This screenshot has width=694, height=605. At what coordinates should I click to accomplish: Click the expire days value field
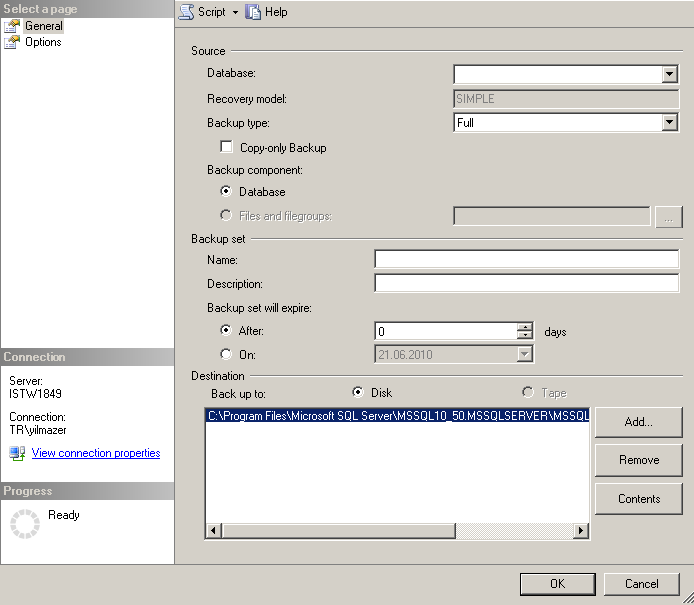[446, 331]
